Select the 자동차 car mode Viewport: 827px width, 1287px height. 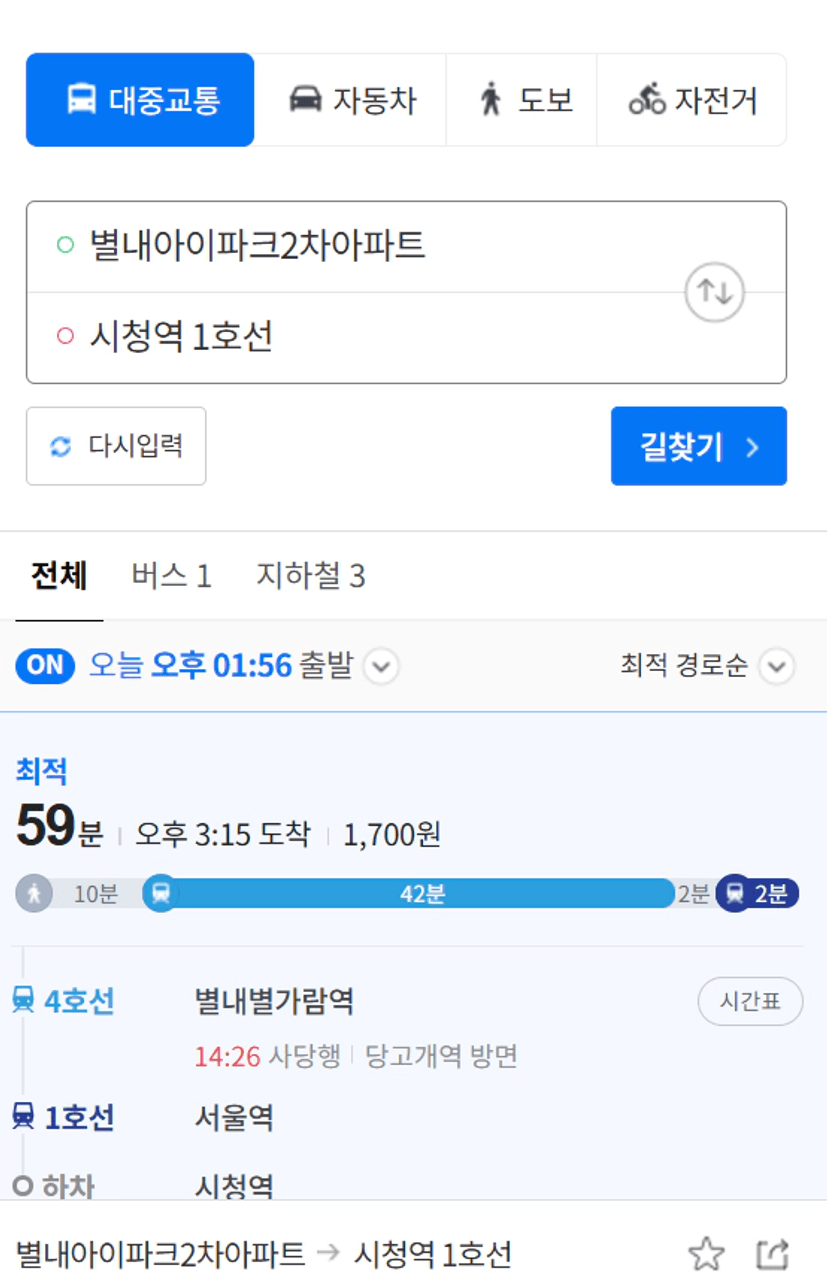[x=351, y=100]
